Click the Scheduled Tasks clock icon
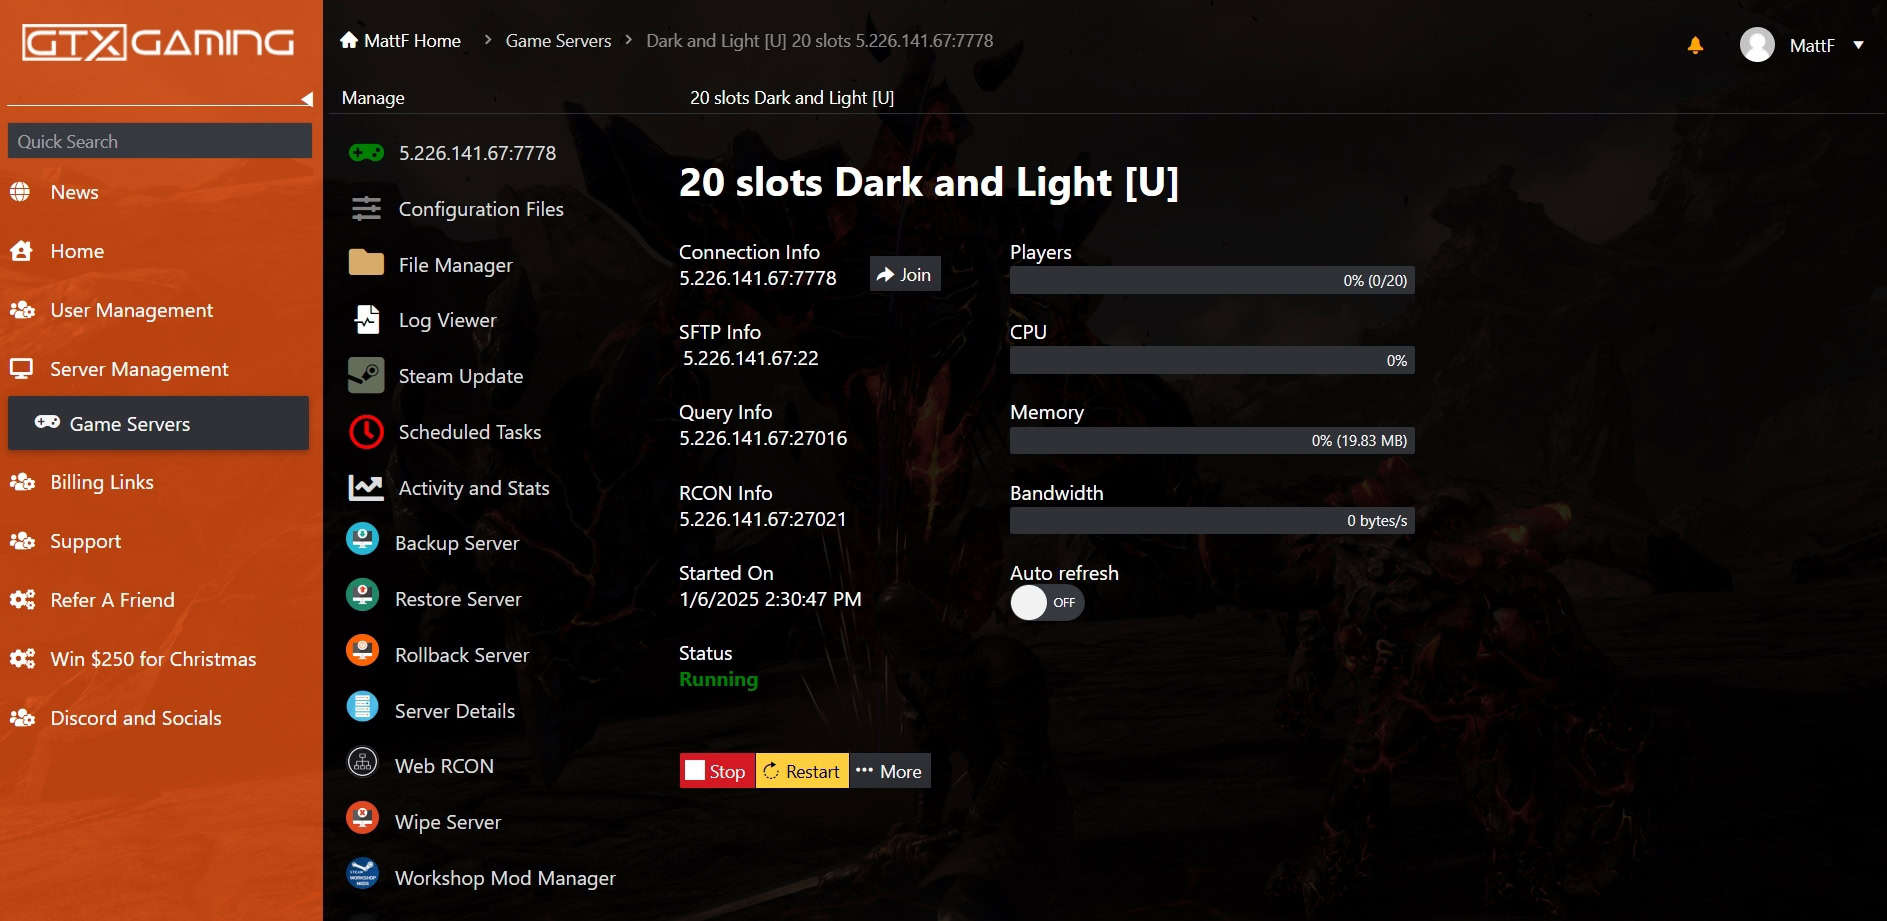The image size is (1887, 921). pos(366,432)
